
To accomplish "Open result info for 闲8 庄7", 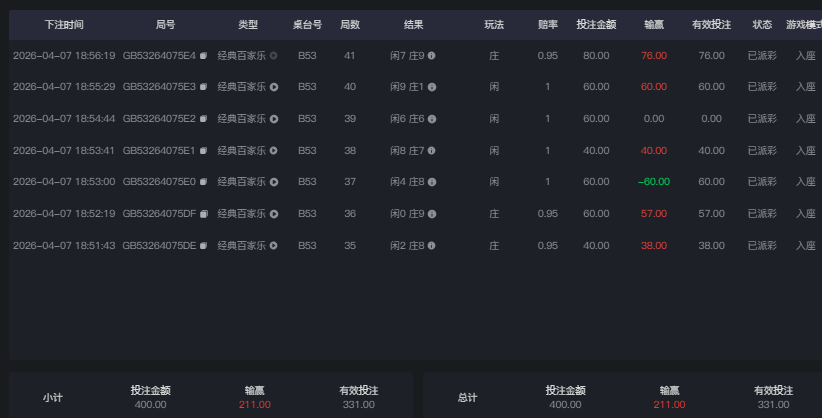I will (x=431, y=151).
